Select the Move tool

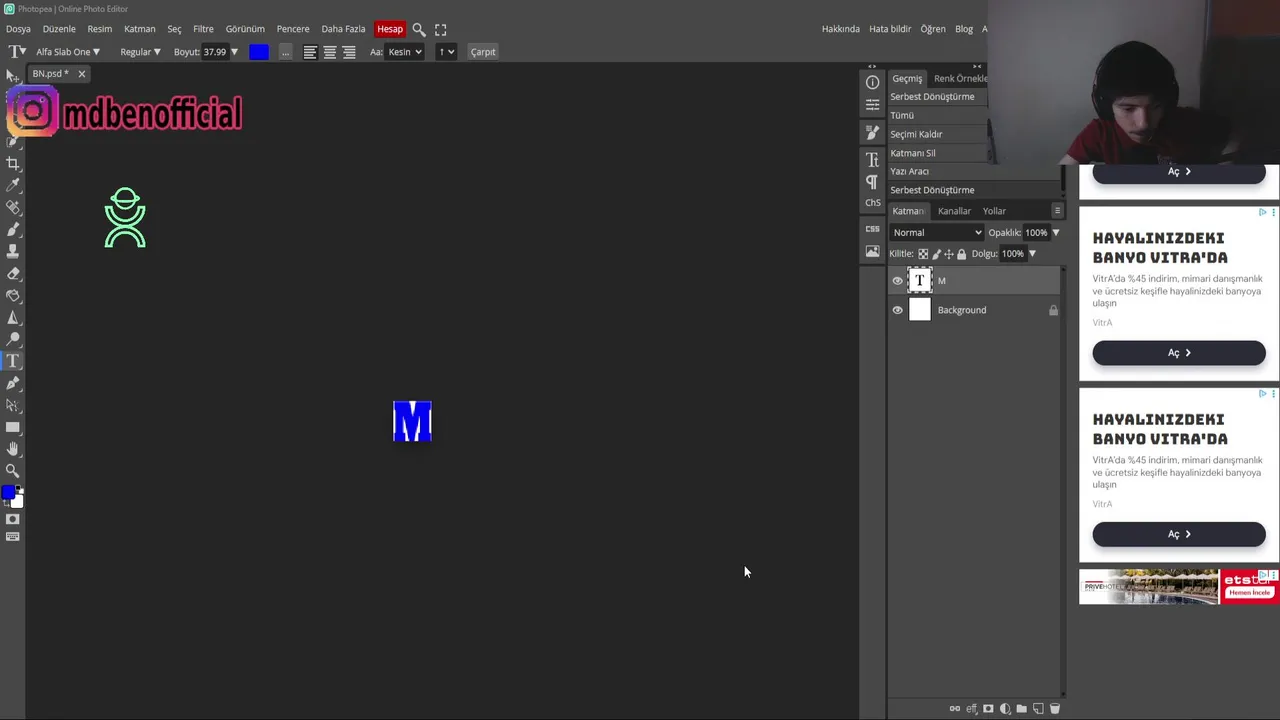tap(12, 76)
